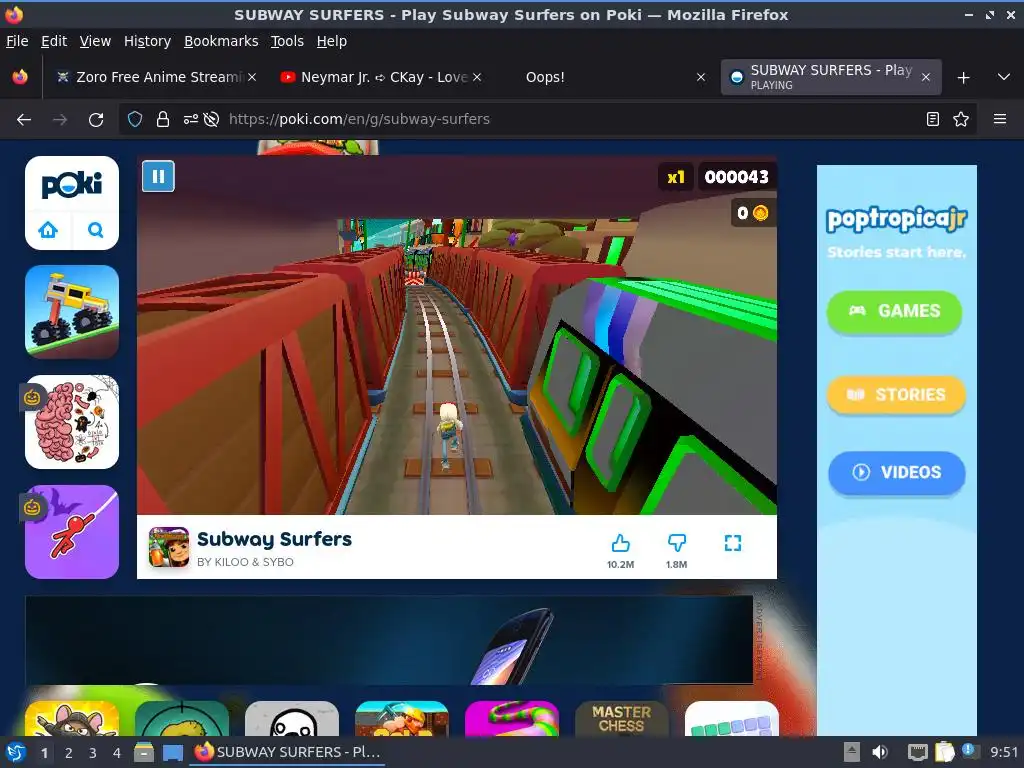Close the Subway Surfers tab

click(x=926, y=77)
